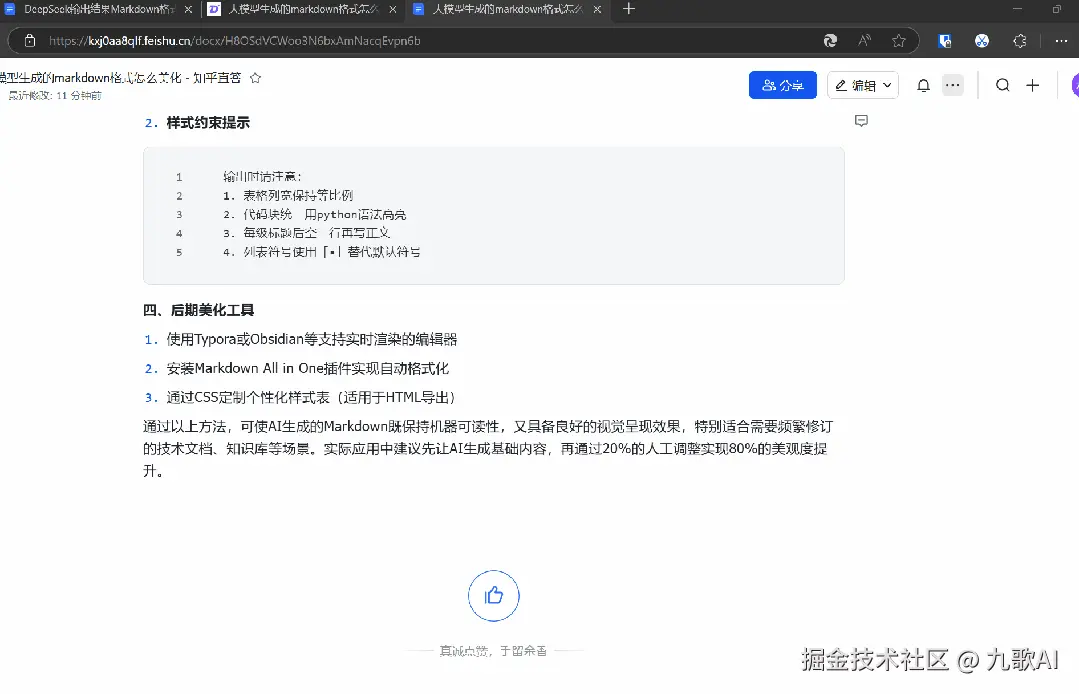Click the magnifier to search the document
The image size is (1079, 694).
click(1002, 85)
